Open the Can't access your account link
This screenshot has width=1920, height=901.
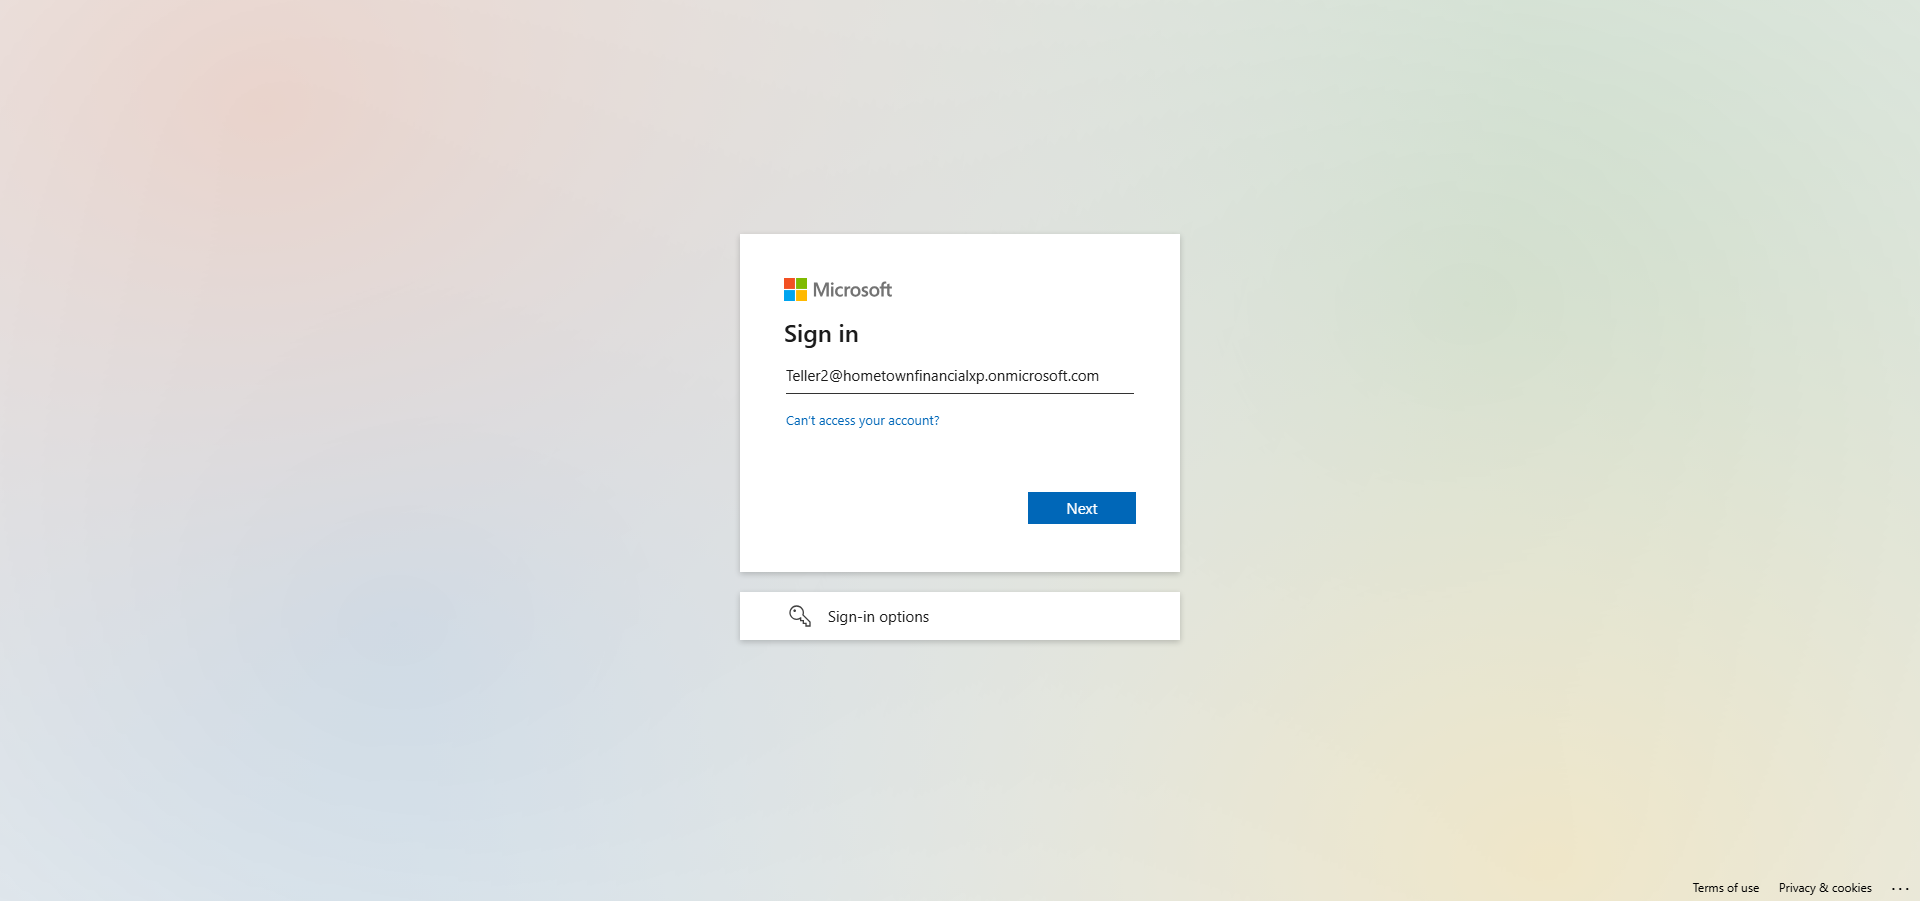pos(862,421)
